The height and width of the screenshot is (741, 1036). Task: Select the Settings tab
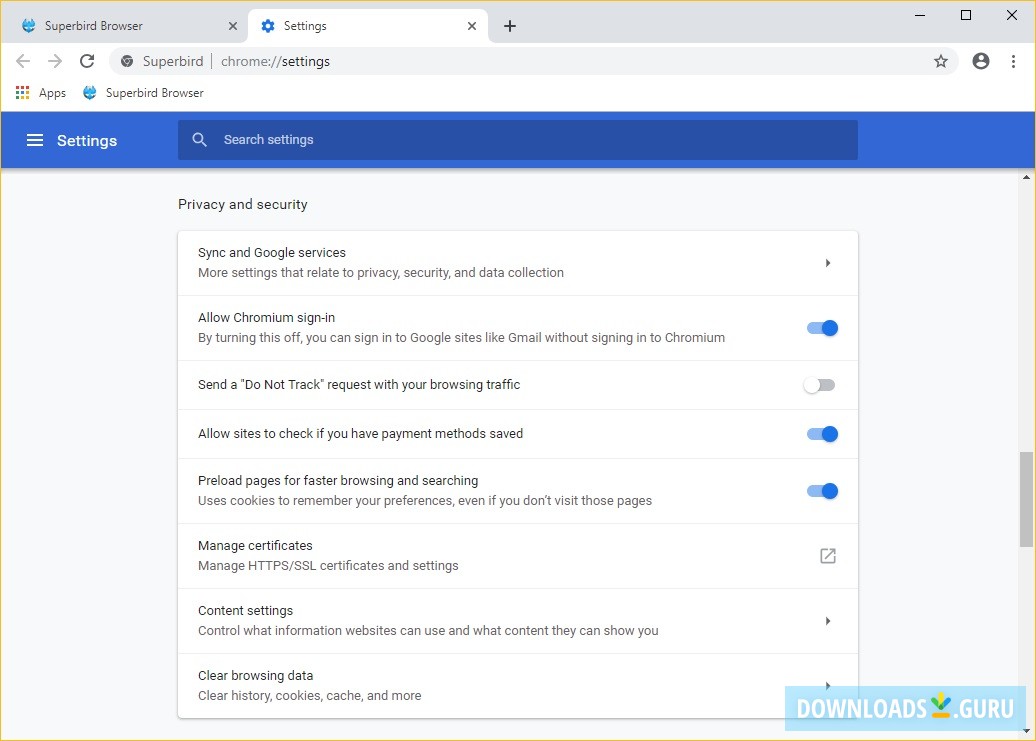tap(368, 26)
